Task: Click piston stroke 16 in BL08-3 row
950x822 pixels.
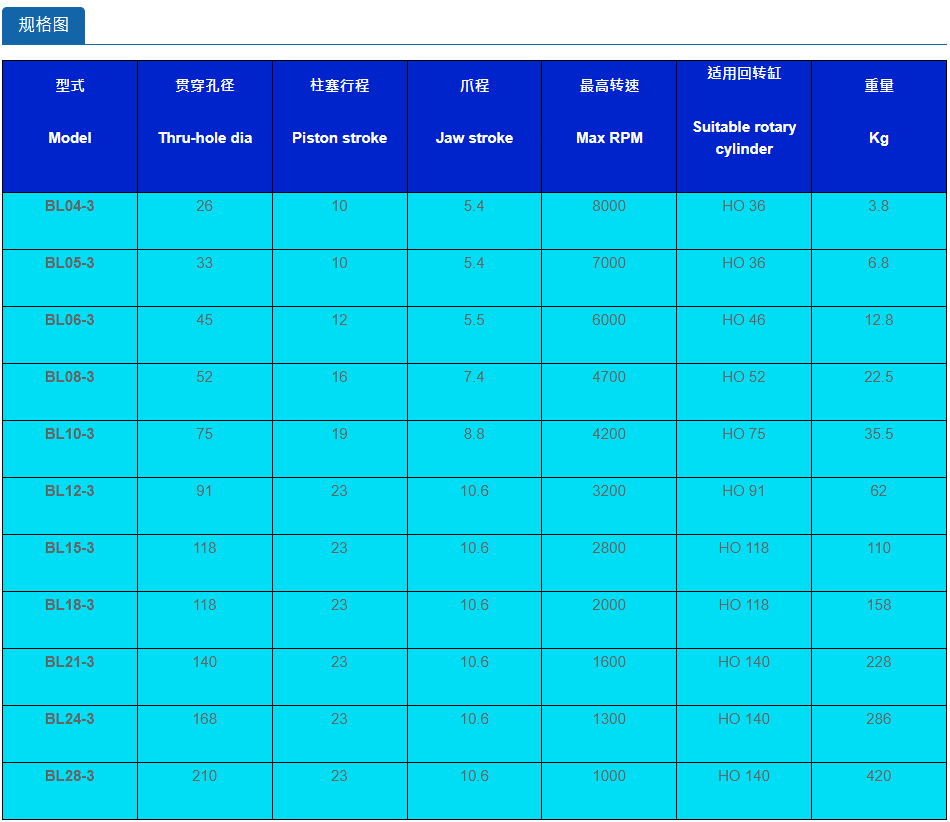Action: click(x=339, y=377)
